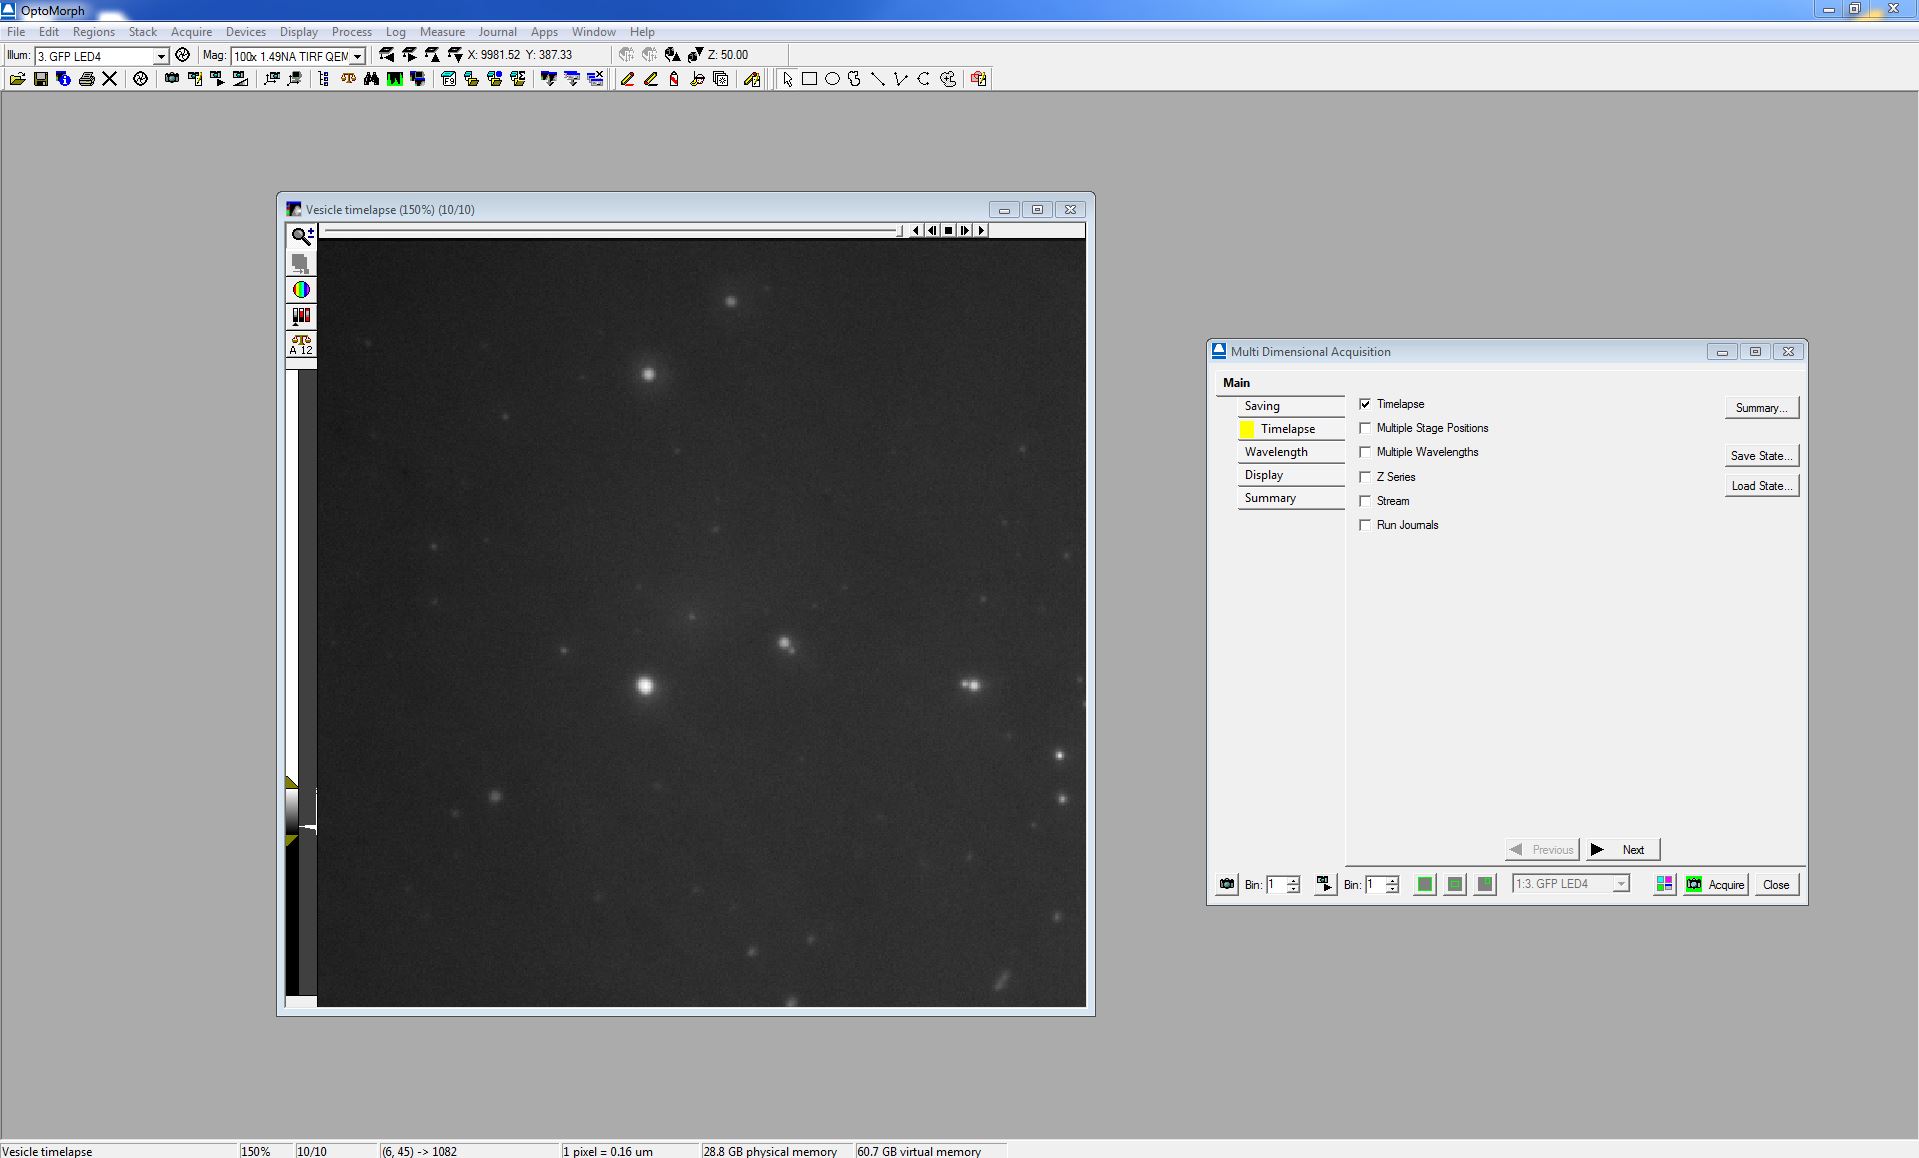
Task: Open the zoom magnifier tool in image window
Action: click(x=301, y=236)
